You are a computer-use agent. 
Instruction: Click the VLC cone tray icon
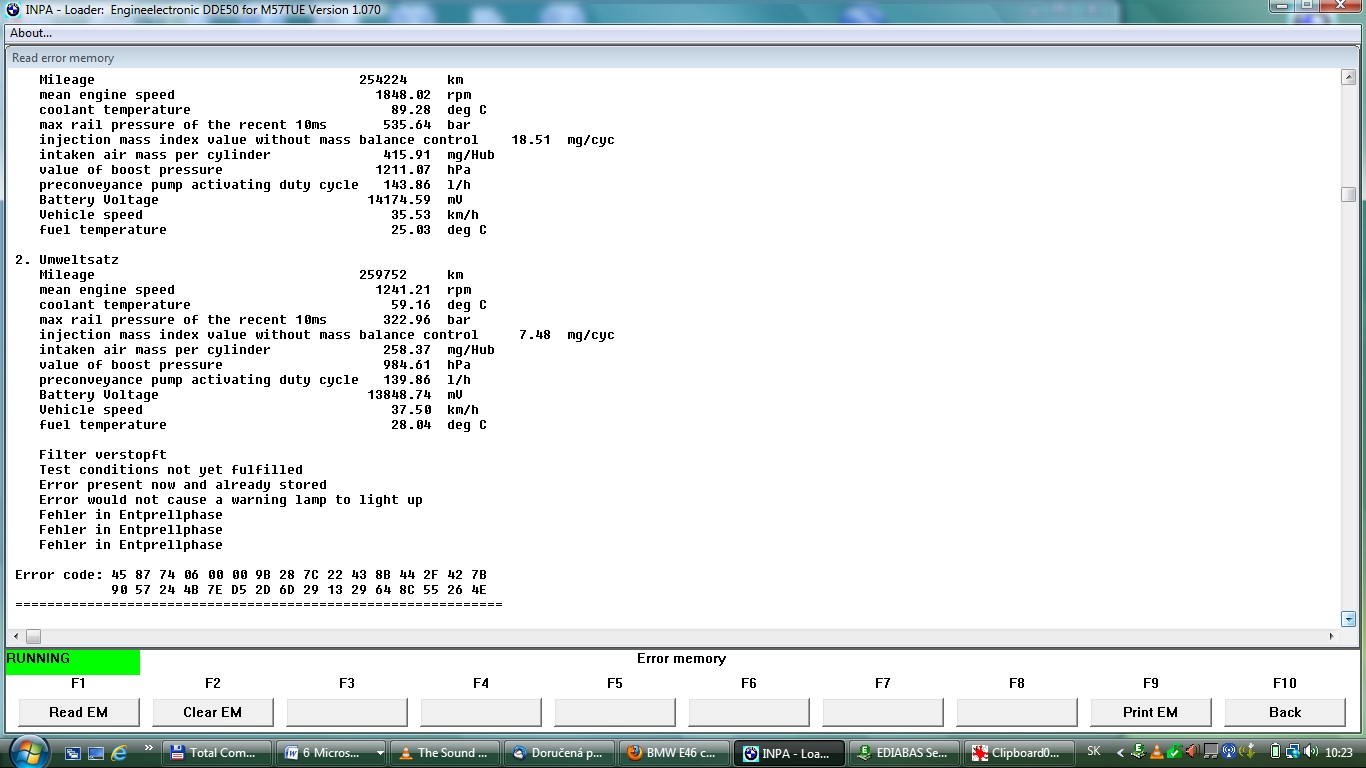(x=1157, y=752)
